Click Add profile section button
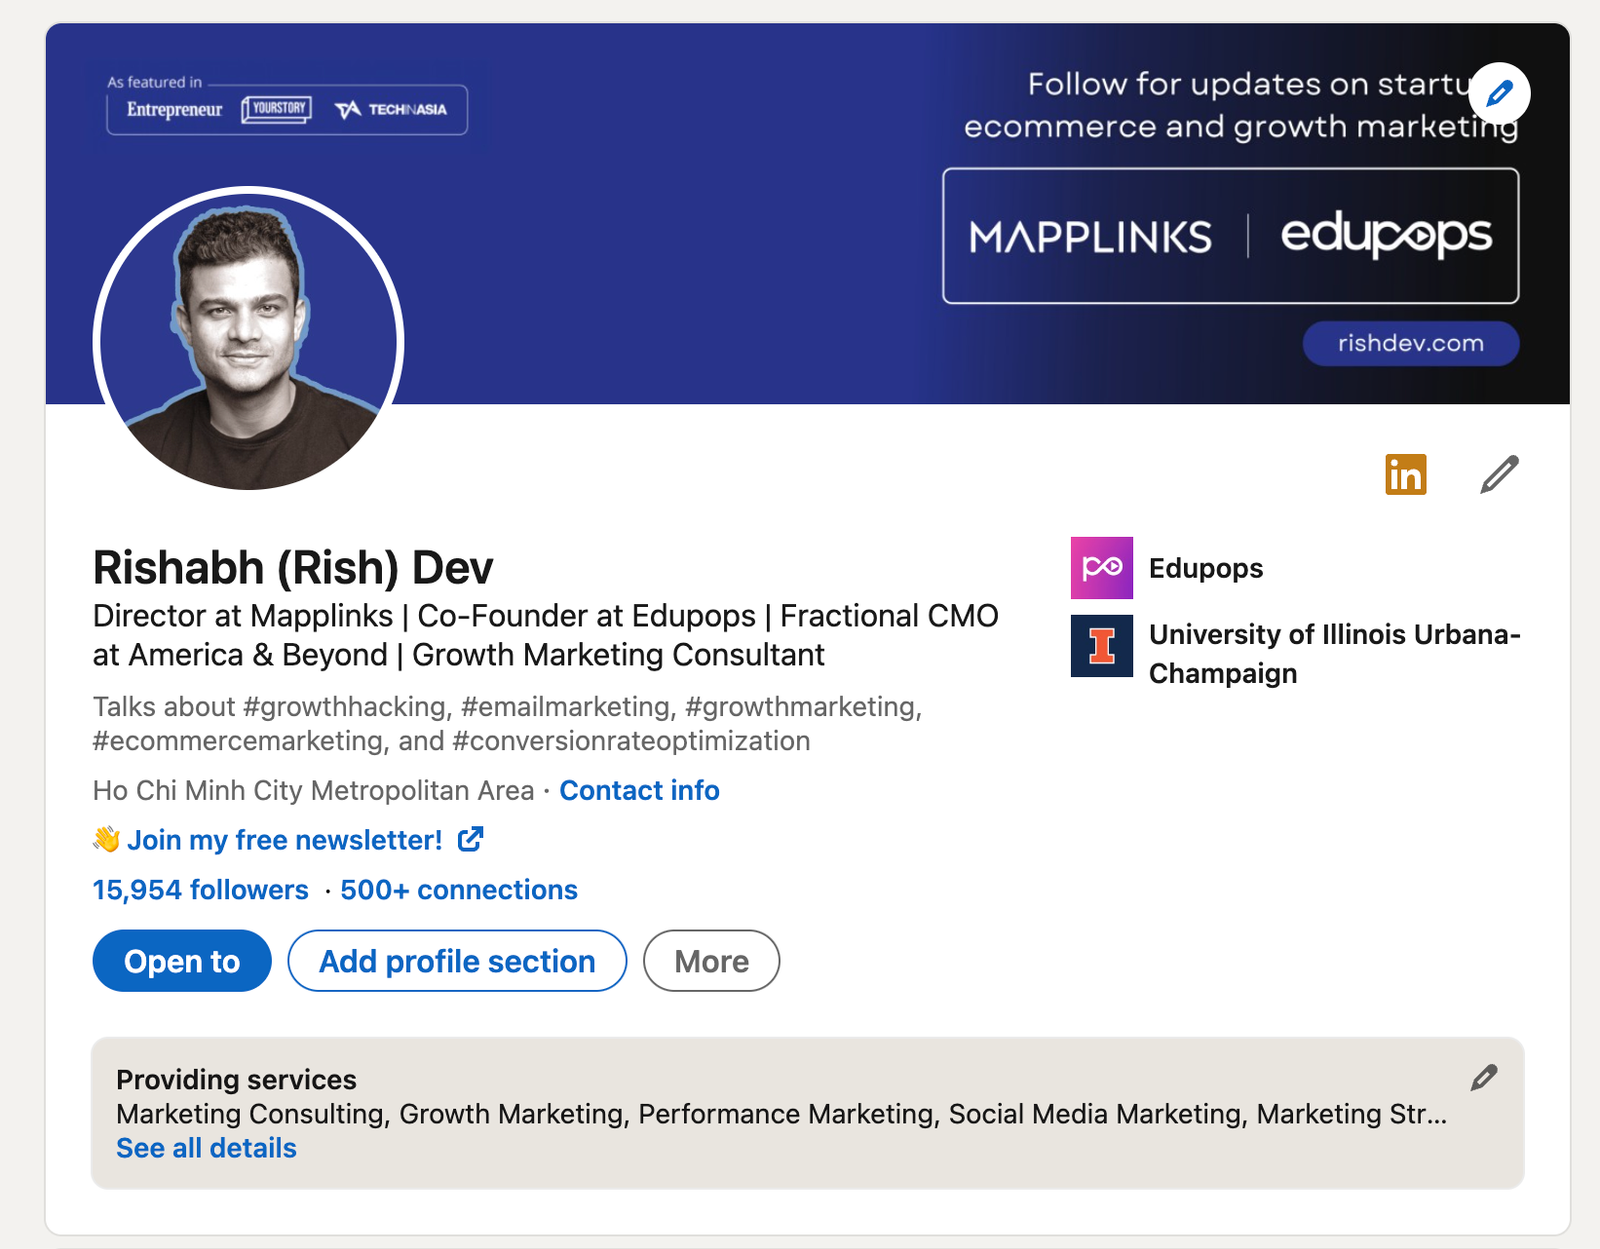1600x1249 pixels. (457, 961)
